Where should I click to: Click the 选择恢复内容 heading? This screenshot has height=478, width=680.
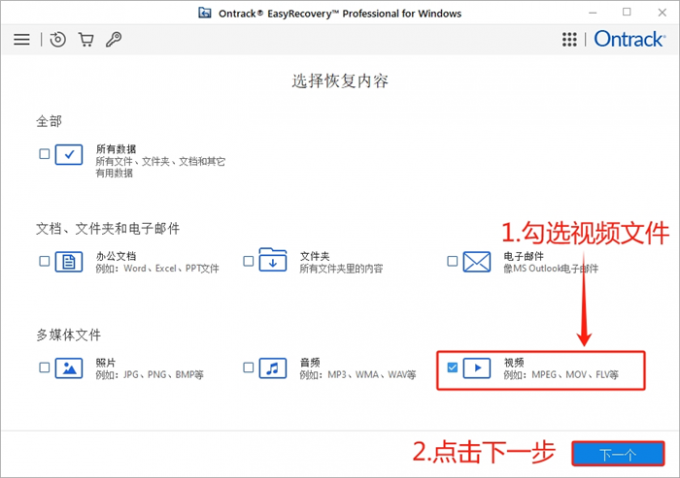pos(340,81)
